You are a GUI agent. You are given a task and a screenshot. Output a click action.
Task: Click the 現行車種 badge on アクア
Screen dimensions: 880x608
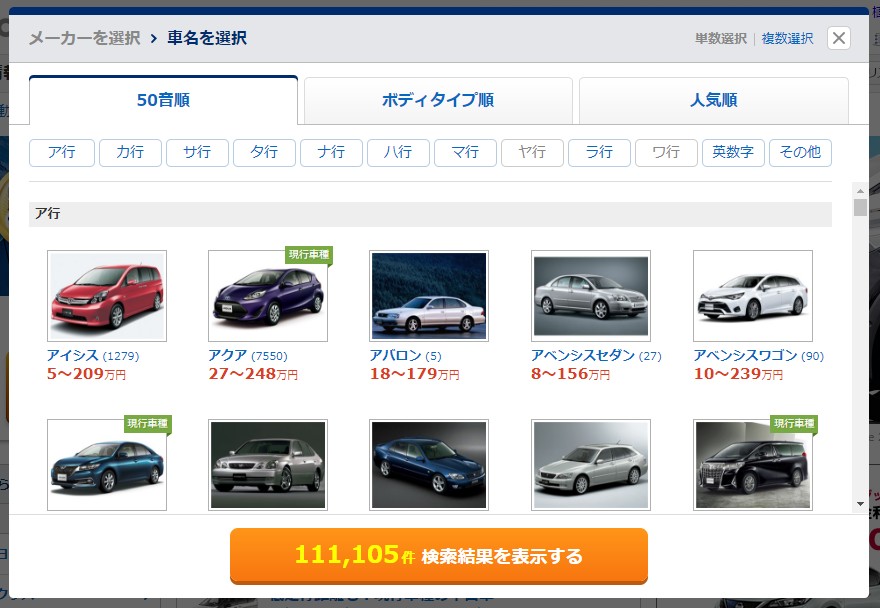tap(309, 255)
